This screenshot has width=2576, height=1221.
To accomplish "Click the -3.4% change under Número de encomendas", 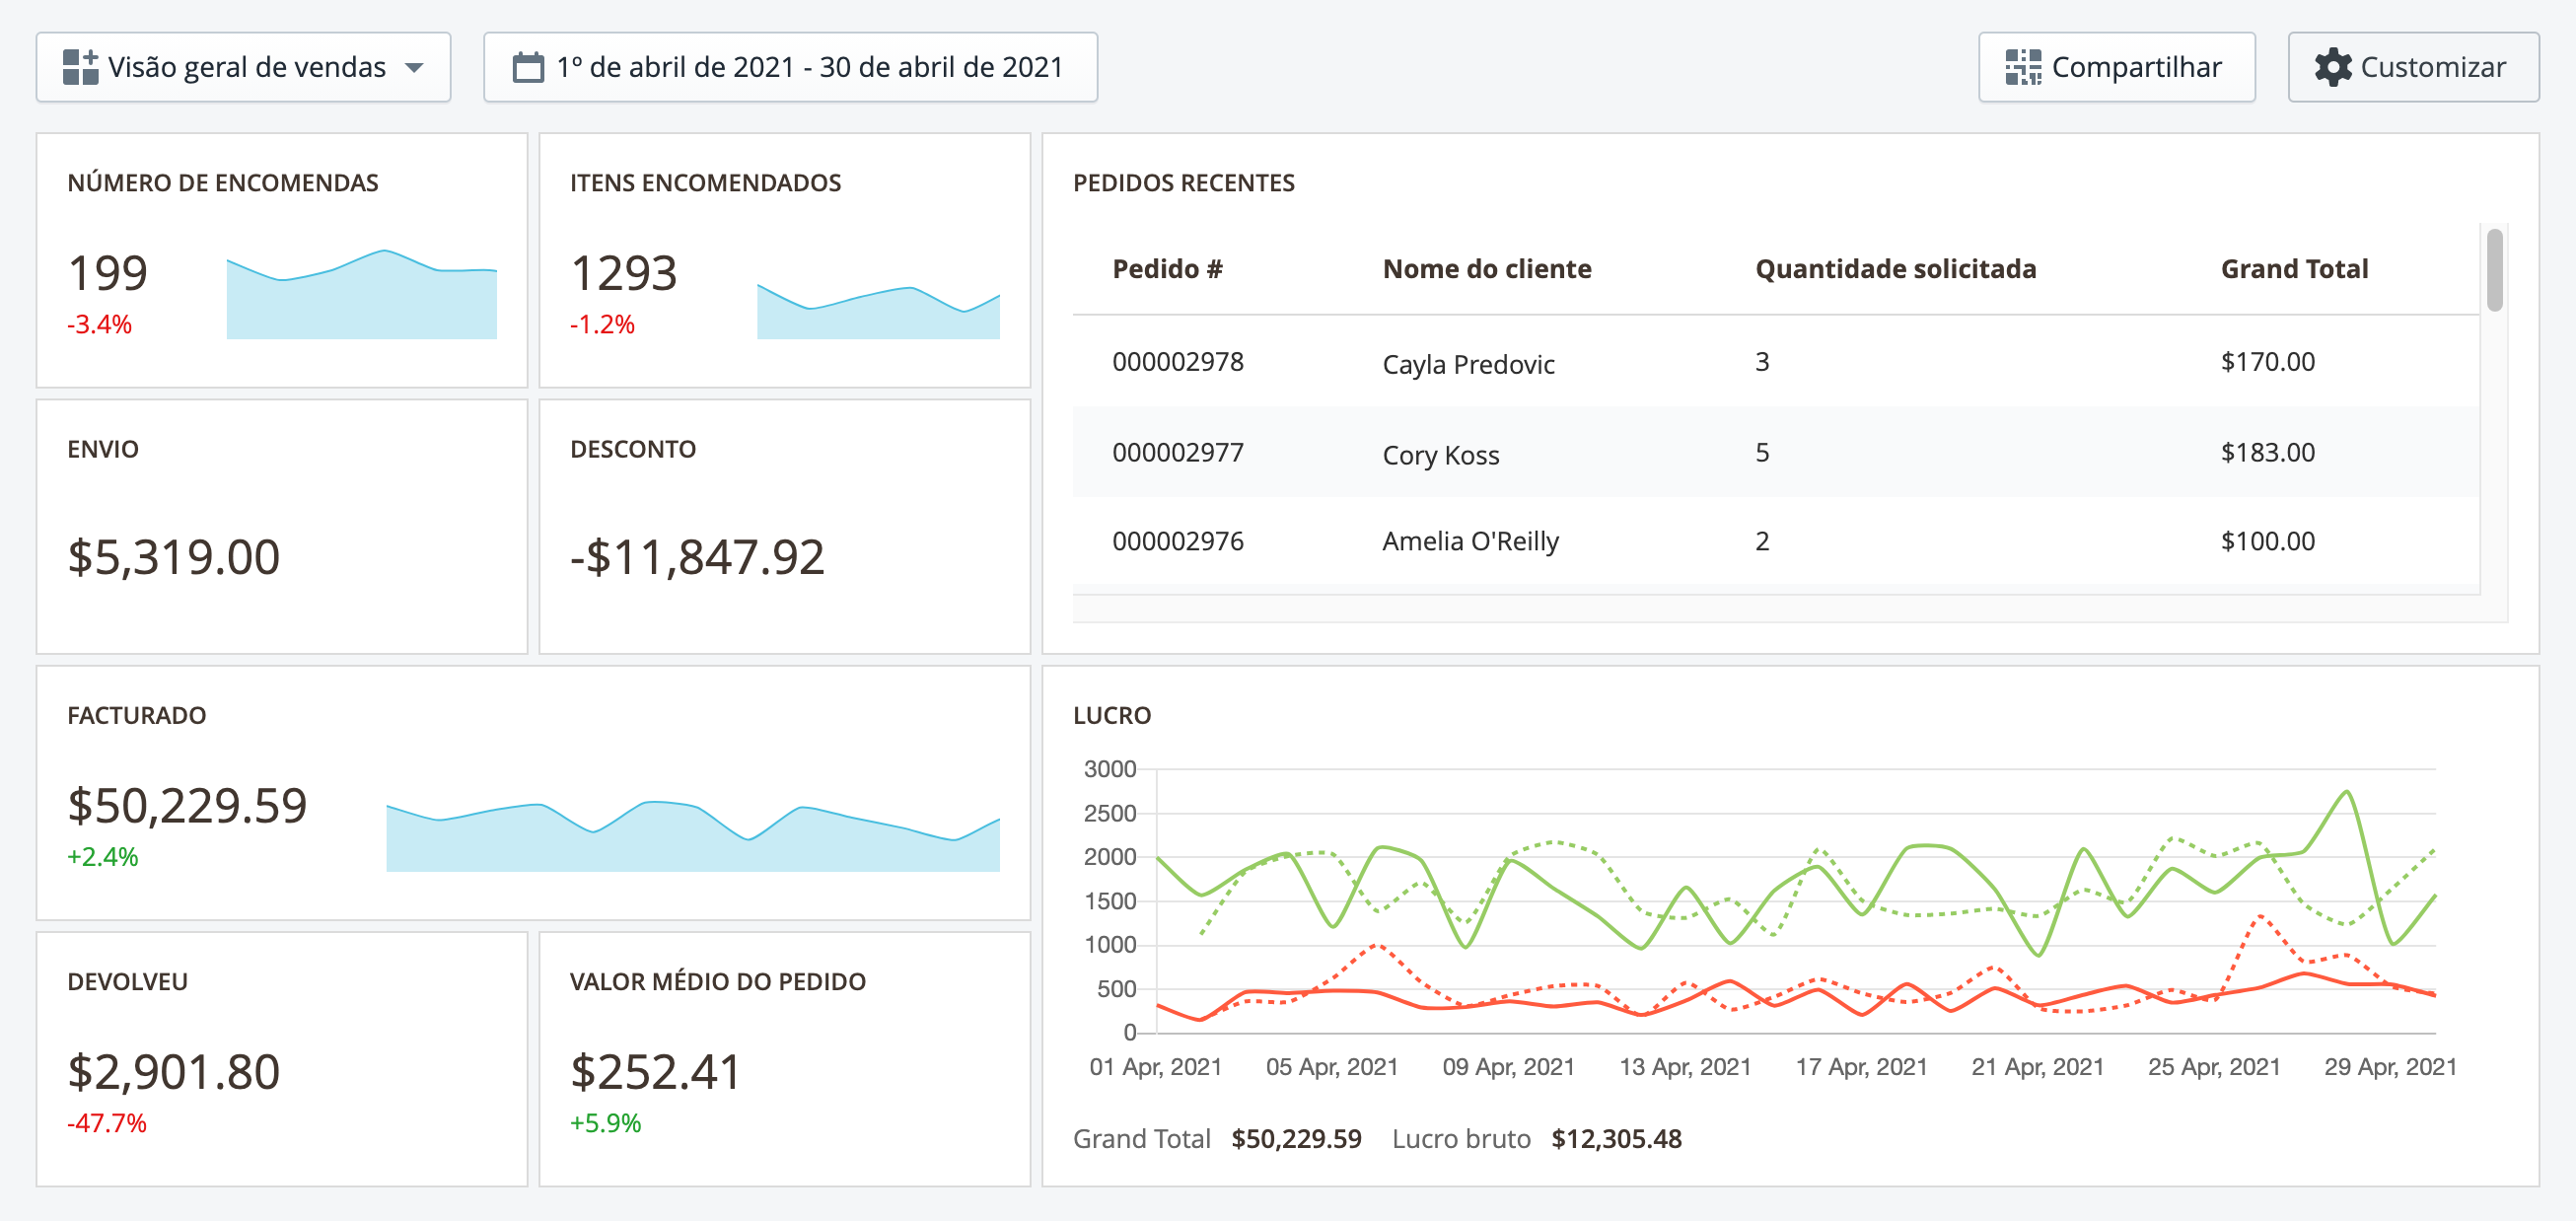I will [99, 324].
